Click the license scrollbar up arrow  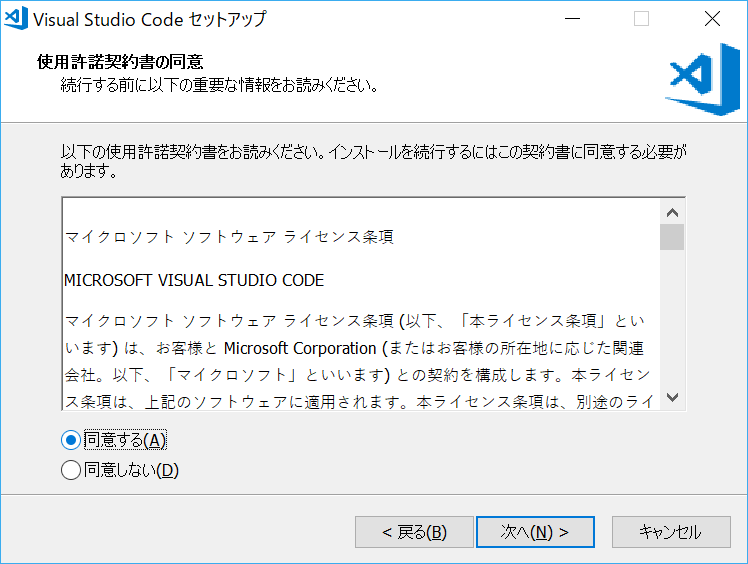(672, 212)
